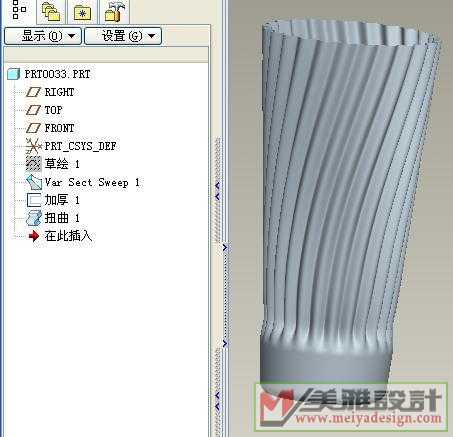This screenshot has height=437, width=453.
Task: Select the Var Sect Sweep 1 feature icon
Action: coord(34,182)
